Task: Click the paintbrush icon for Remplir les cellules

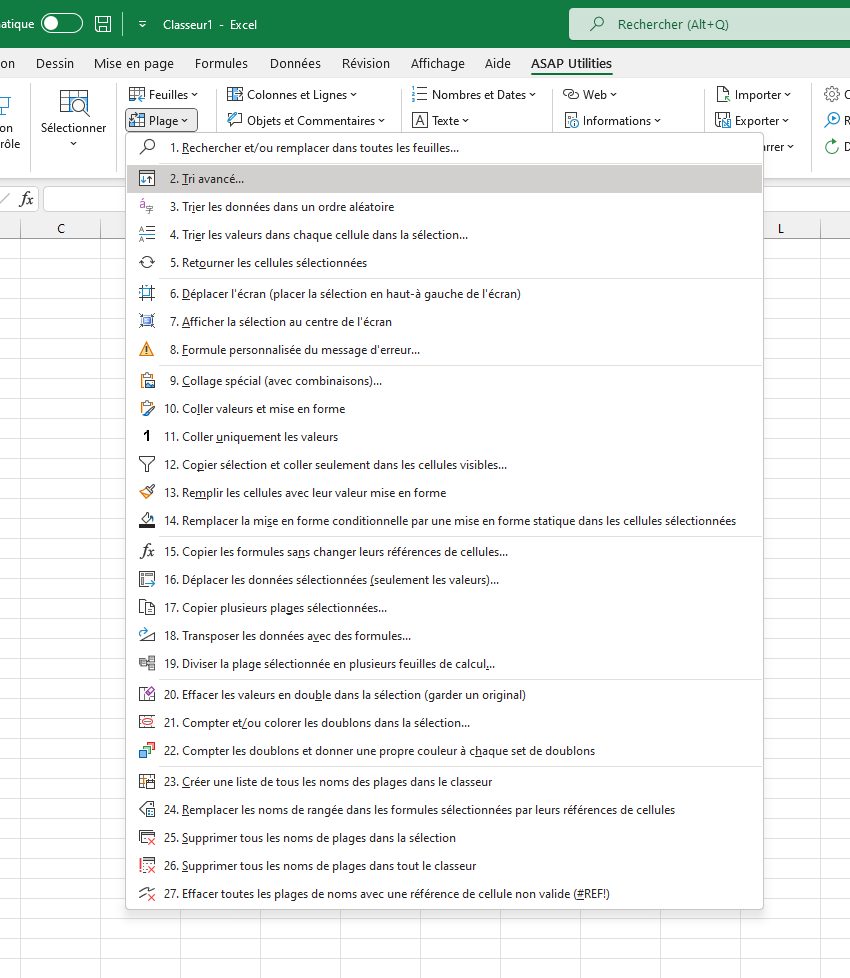Action: point(147,492)
